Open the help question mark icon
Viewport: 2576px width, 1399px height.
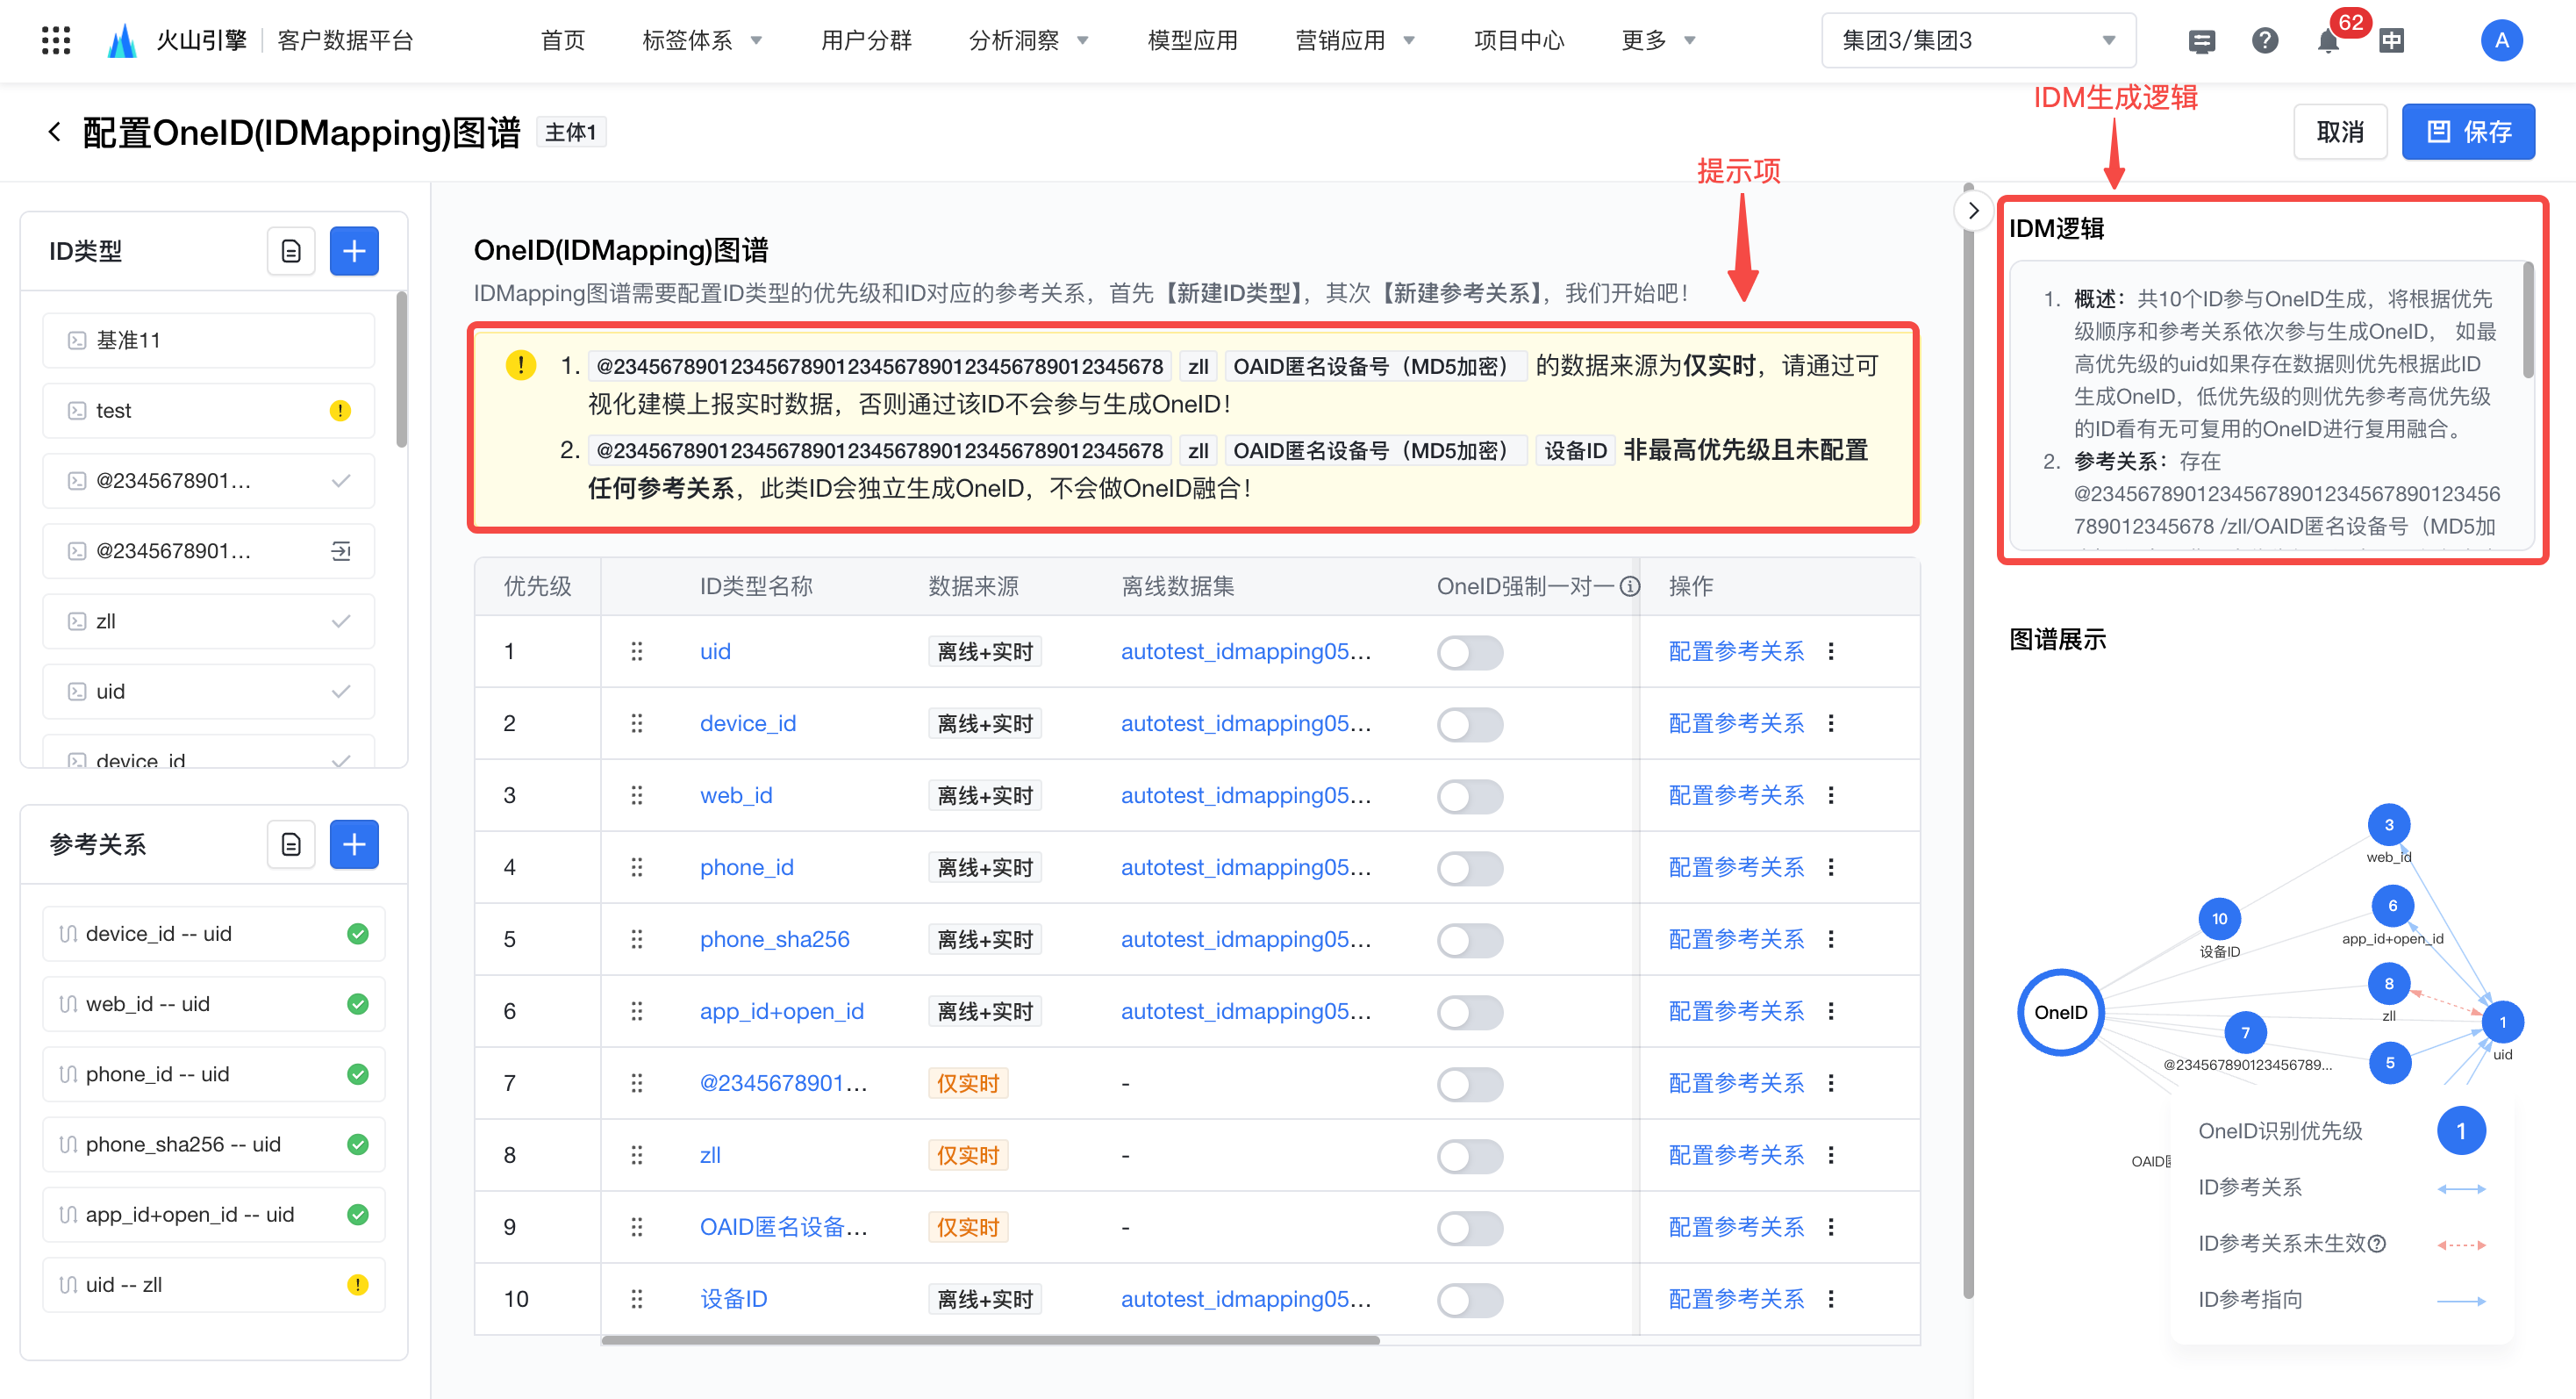[x=2264, y=40]
